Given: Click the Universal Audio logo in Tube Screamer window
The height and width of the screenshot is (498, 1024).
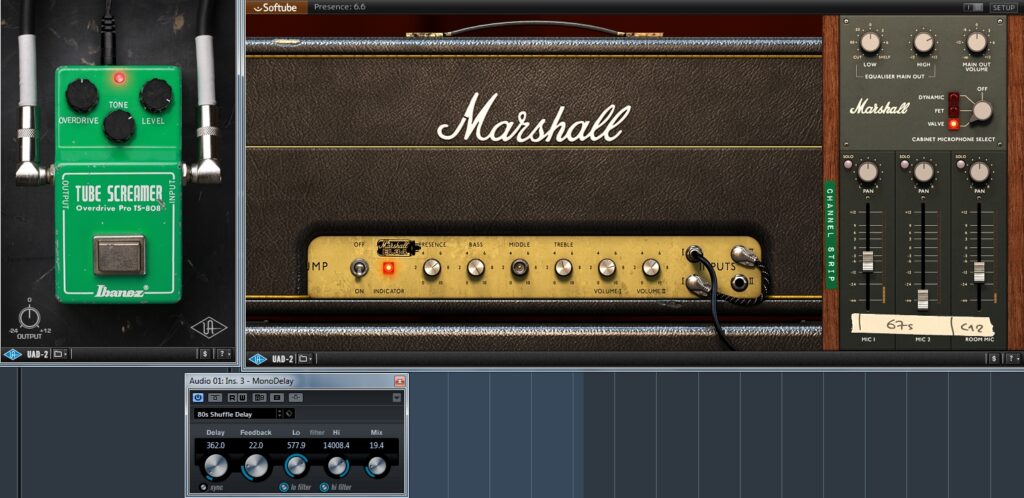Looking at the screenshot, I should [x=209, y=327].
